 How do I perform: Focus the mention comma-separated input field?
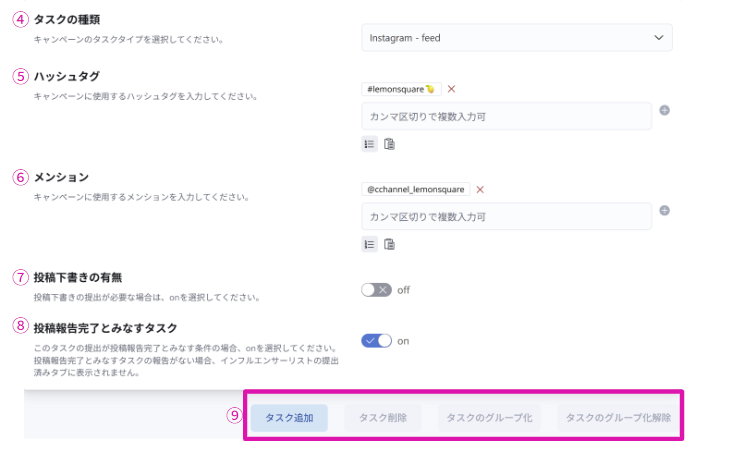point(506,216)
